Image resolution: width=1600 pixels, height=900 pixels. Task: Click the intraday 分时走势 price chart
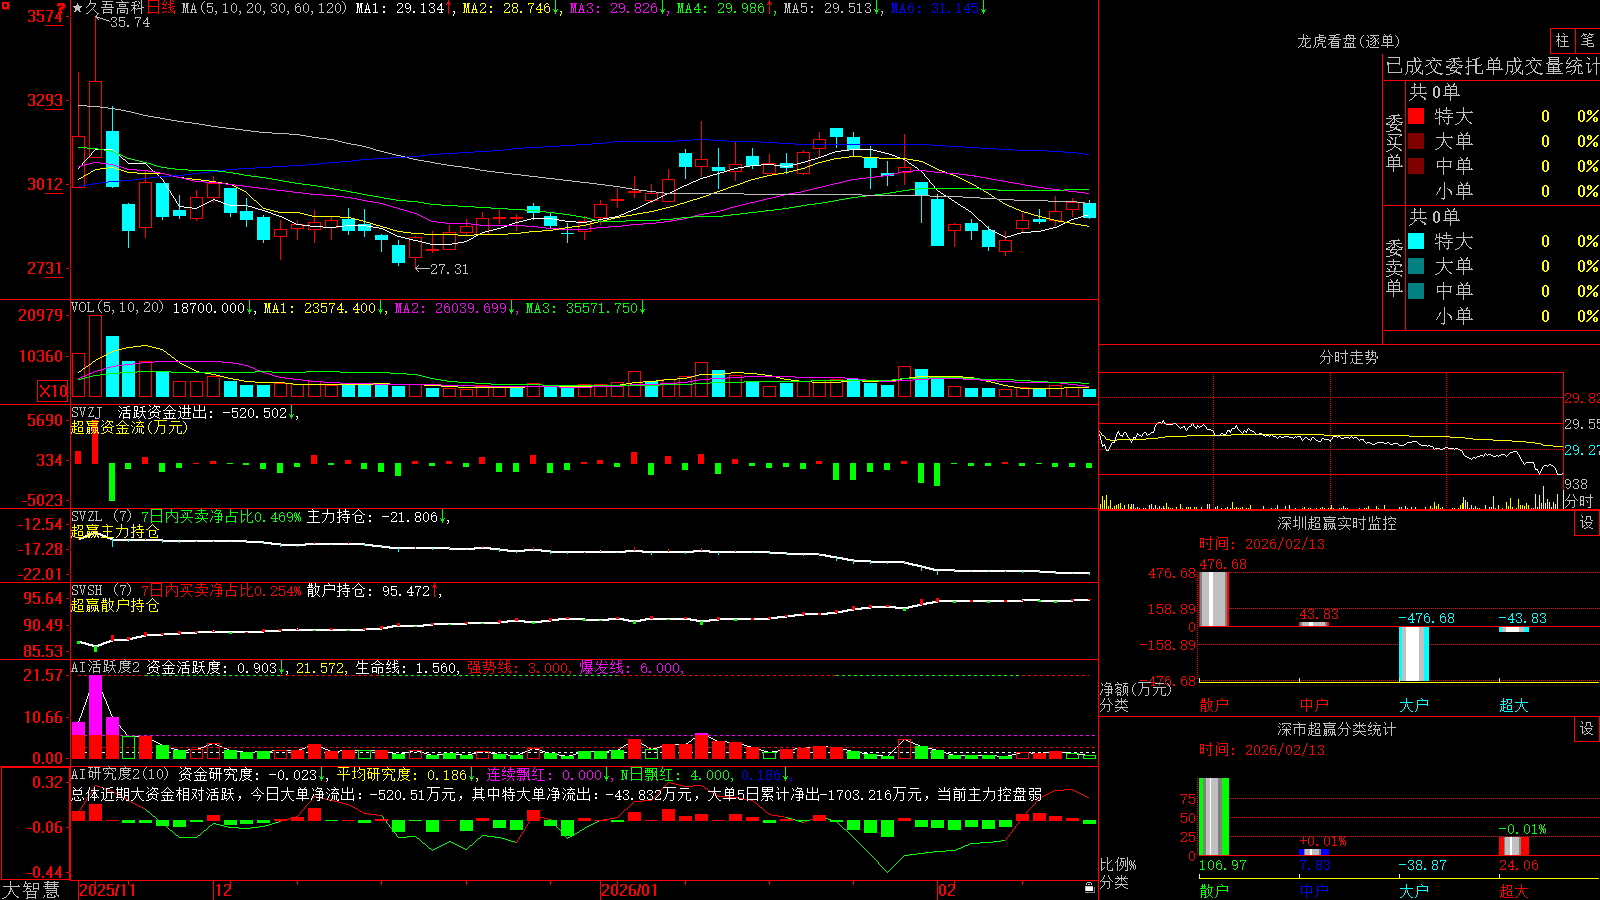pos(1331,424)
